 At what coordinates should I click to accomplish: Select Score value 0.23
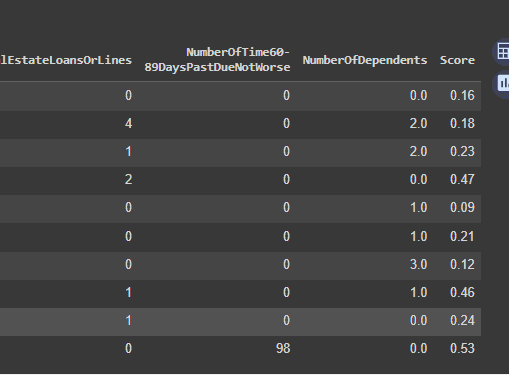click(462, 152)
